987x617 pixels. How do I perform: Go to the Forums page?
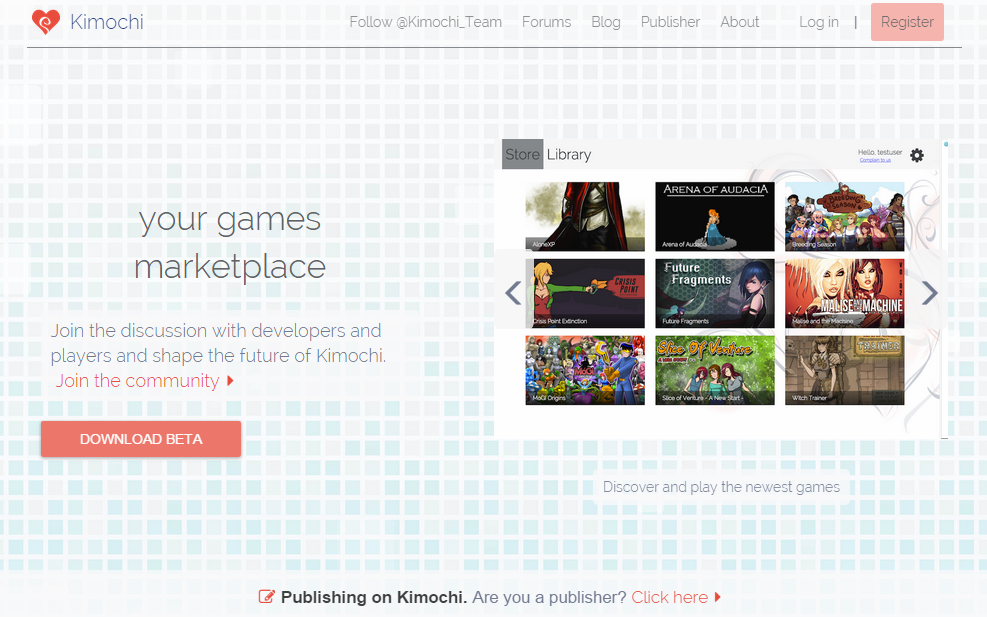click(546, 22)
